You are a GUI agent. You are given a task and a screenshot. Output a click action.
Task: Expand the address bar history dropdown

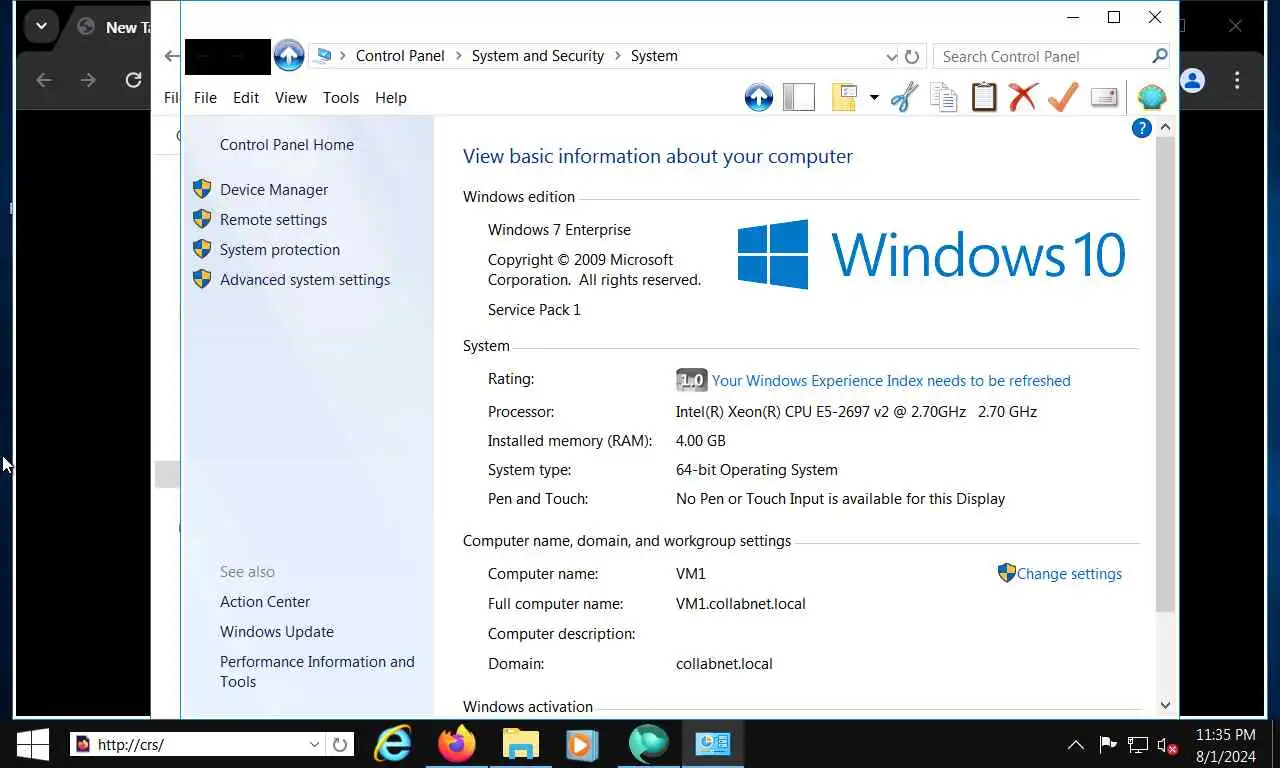tap(892, 56)
